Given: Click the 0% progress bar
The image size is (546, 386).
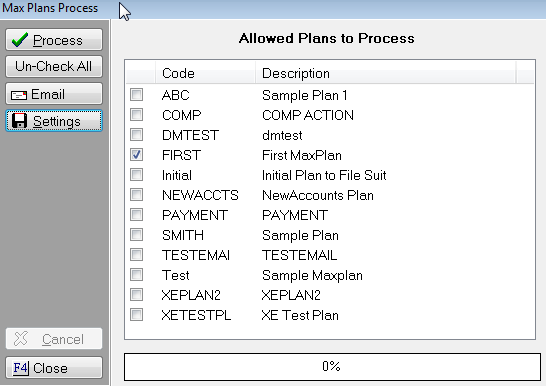Looking at the screenshot, I should tap(332, 367).
